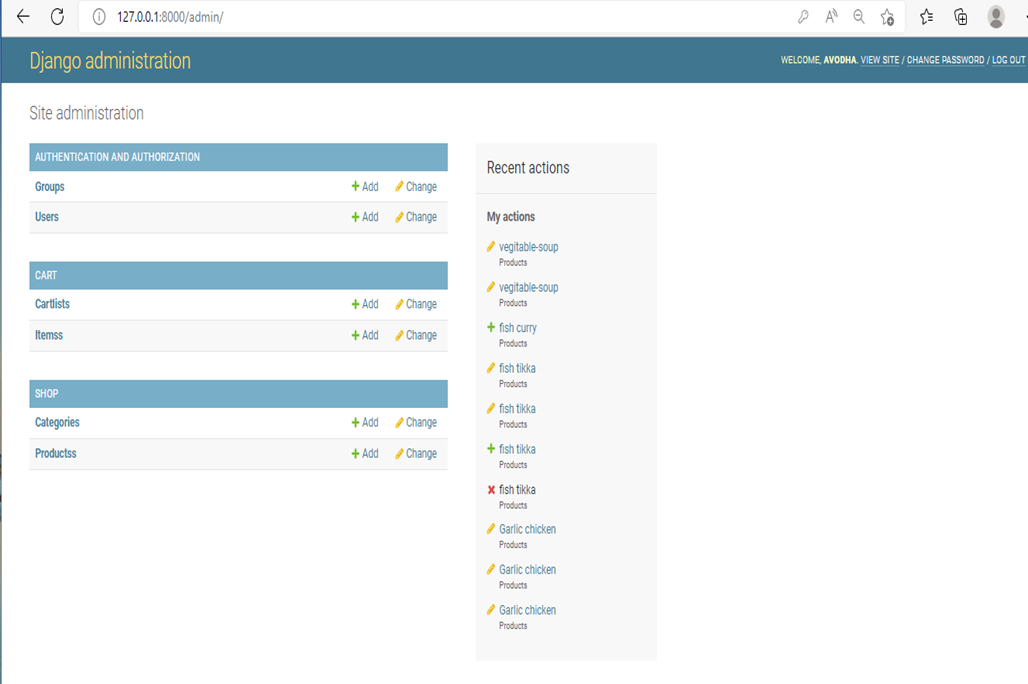
Task: Click the yellow Change pencil icon for Users
Action: (398, 217)
